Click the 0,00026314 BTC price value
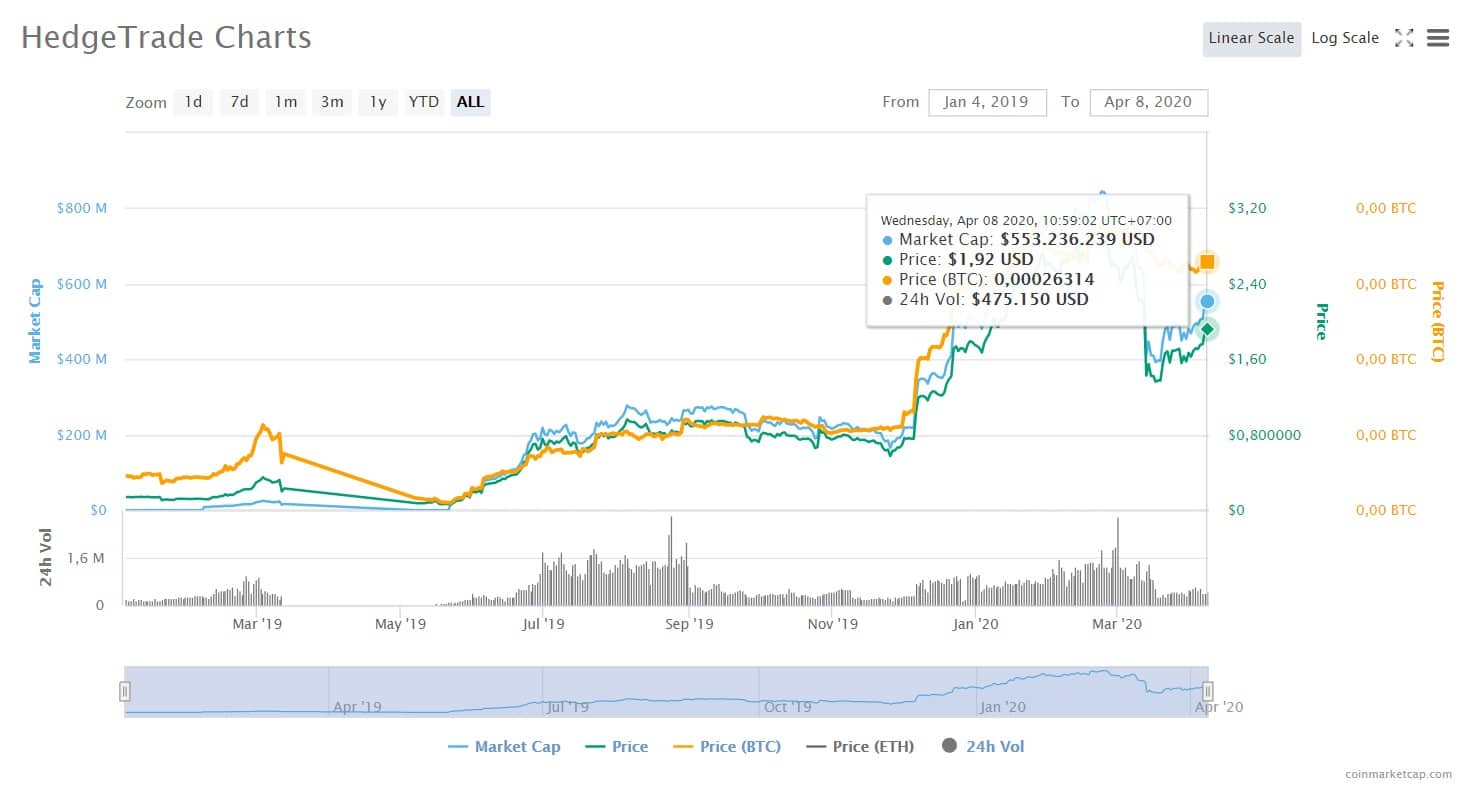Screen dimensions: 1464x785 [x=1044, y=279]
